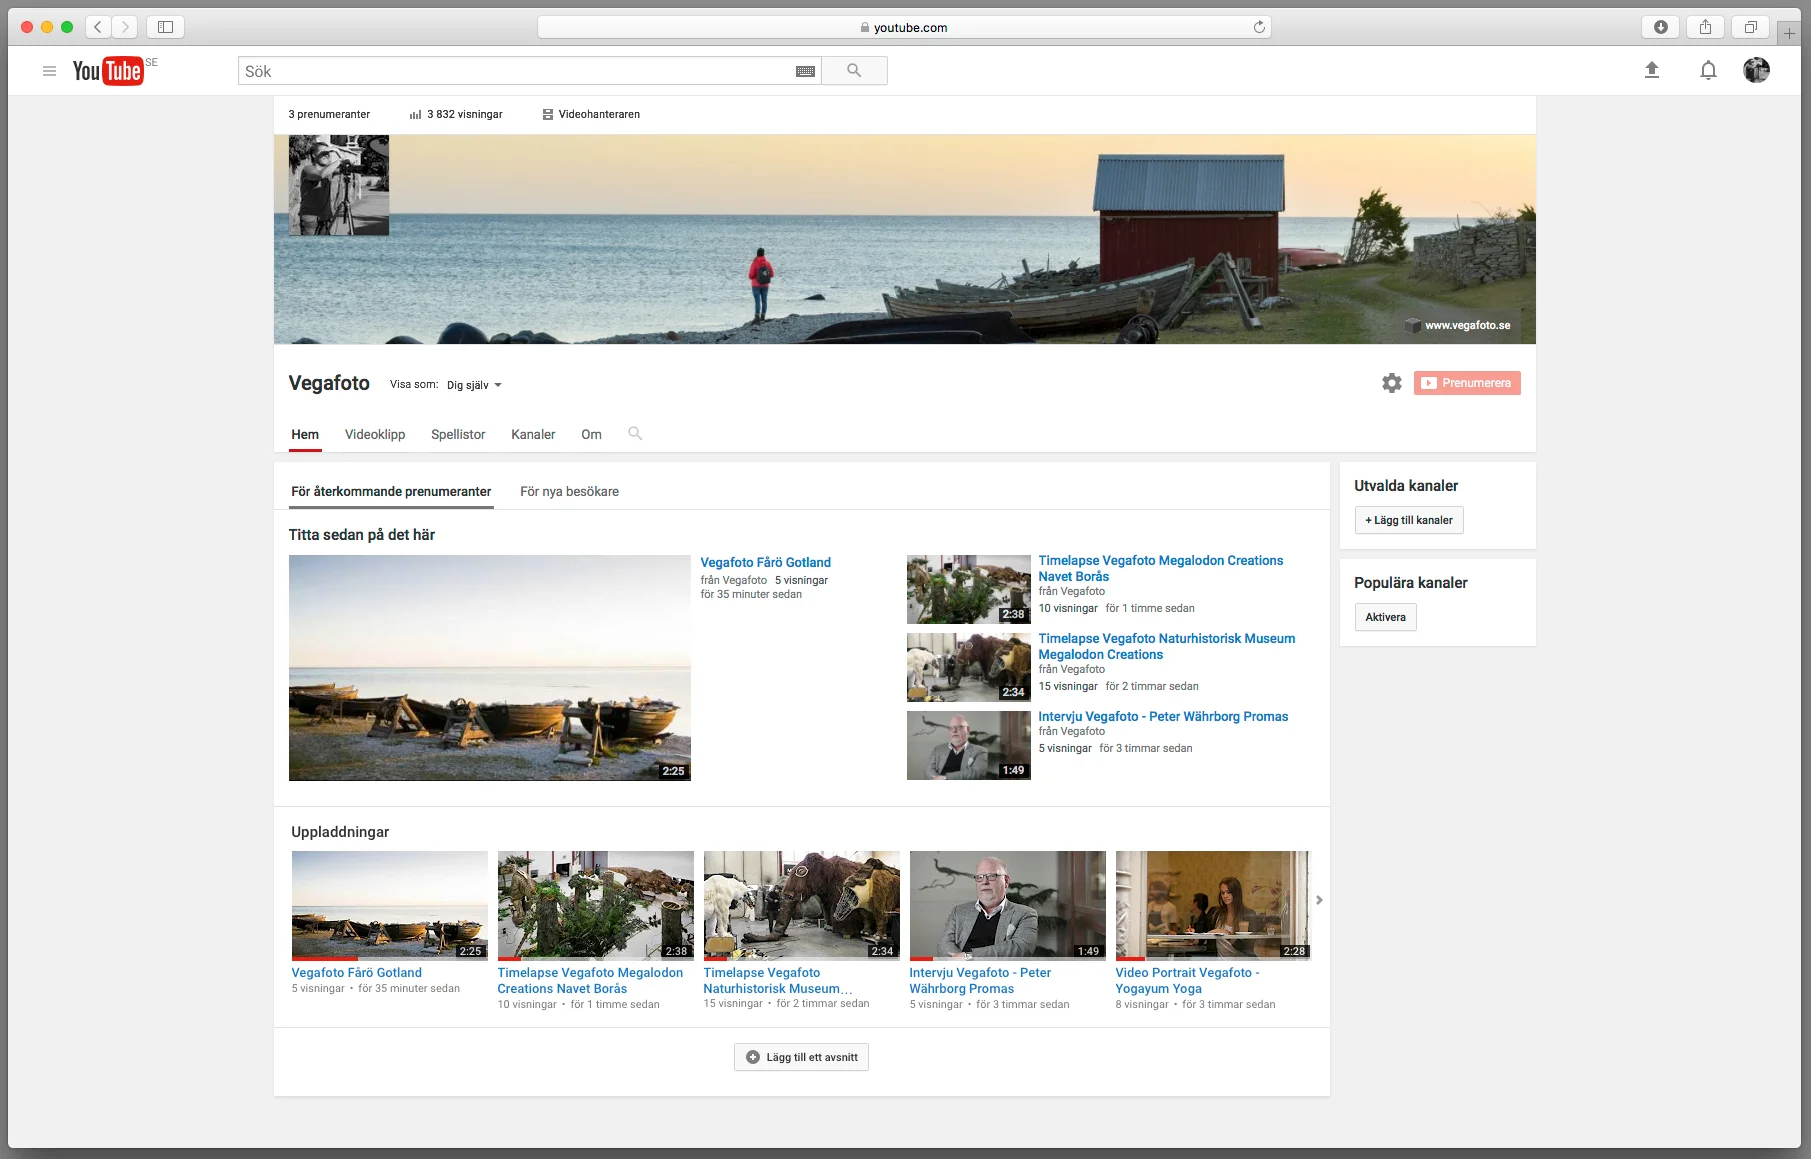Click the Prenumerera button

(x=1467, y=383)
